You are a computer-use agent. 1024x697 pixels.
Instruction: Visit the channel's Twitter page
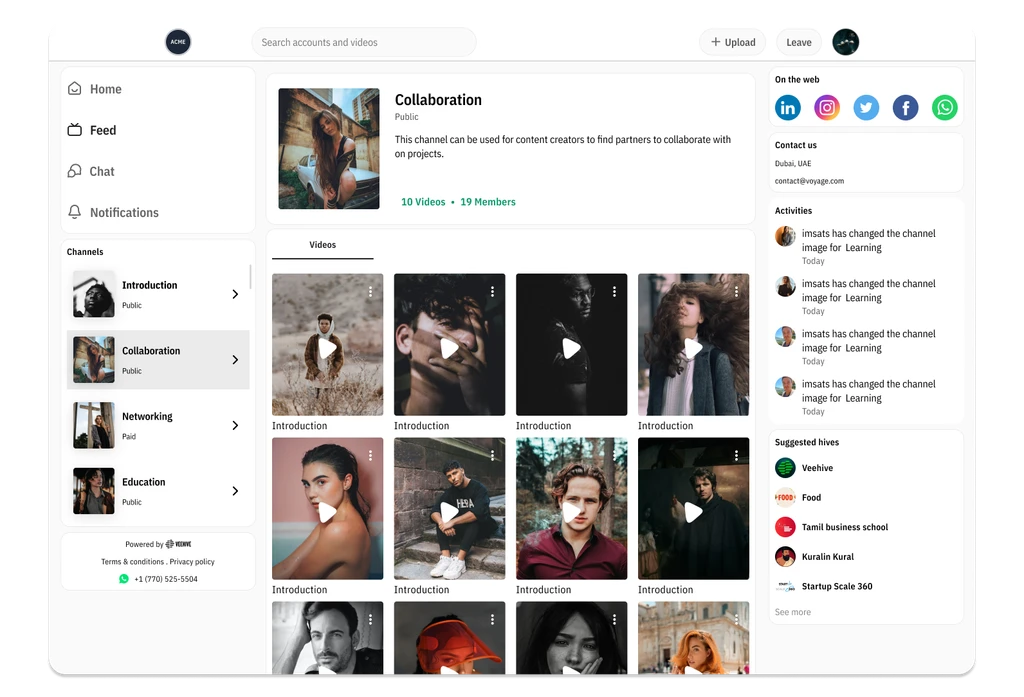[x=866, y=107]
